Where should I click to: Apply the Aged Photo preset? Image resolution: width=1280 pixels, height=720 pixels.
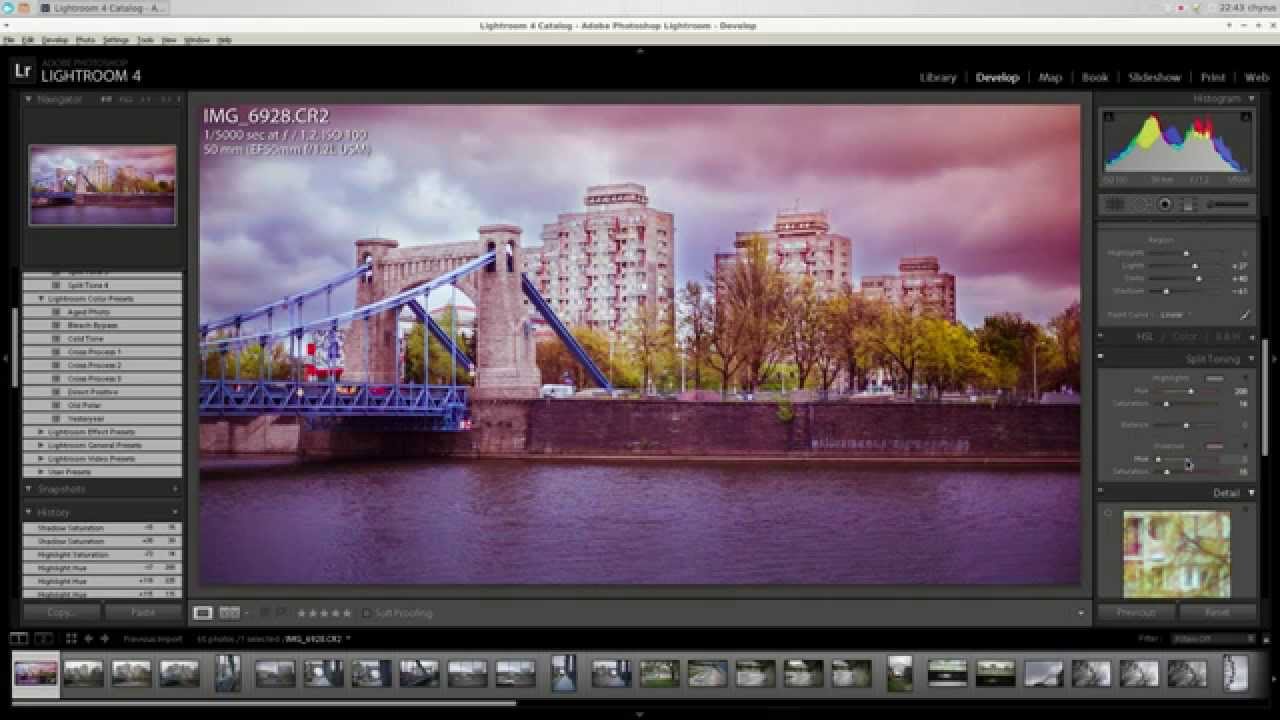(89, 312)
